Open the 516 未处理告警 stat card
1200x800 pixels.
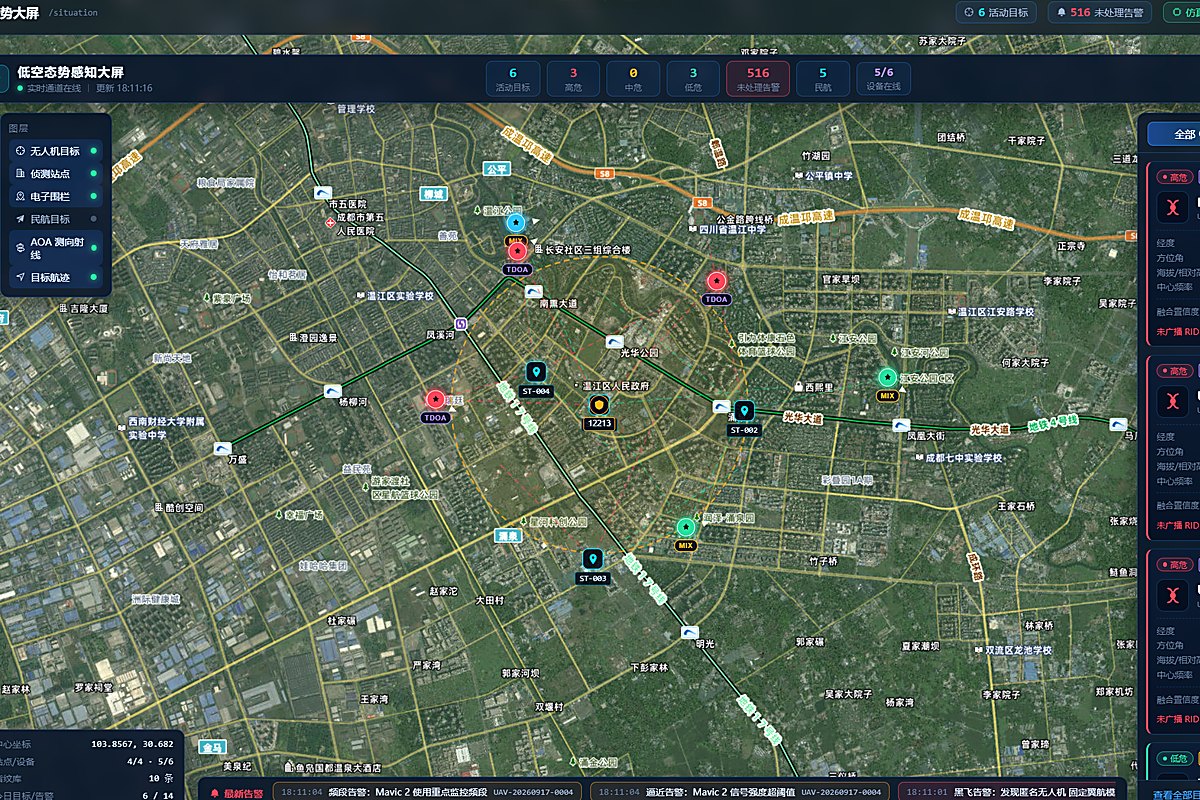click(758, 79)
